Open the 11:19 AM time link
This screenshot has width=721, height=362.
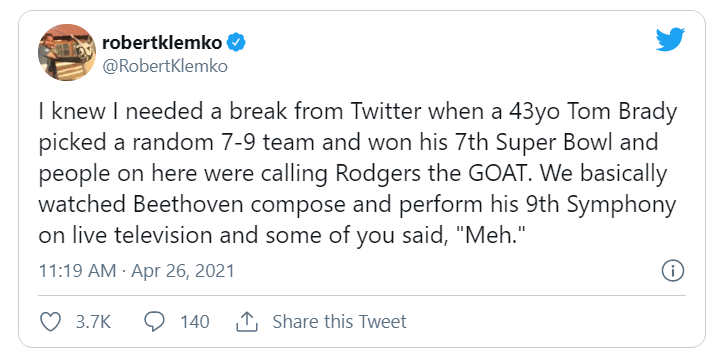click(x=77, y=270)
